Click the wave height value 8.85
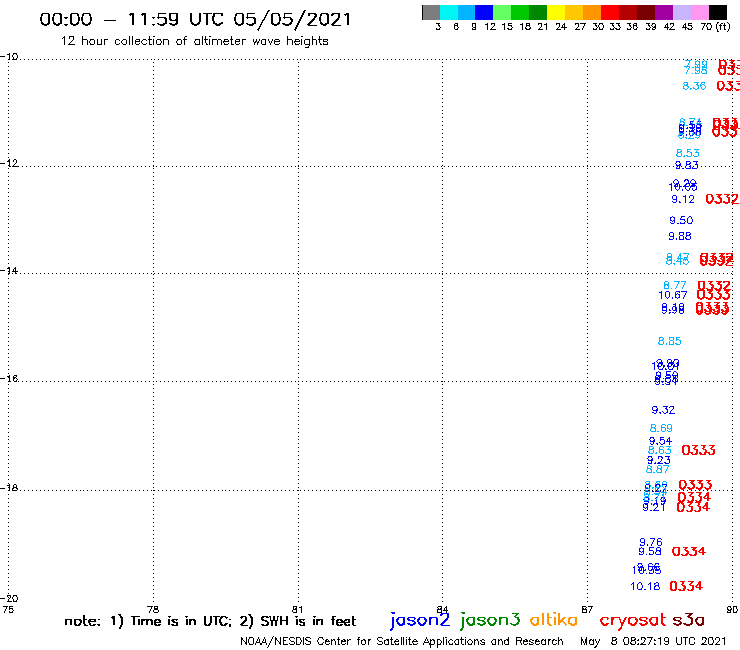This screenshot has width=740, height=650. point(670,341)
